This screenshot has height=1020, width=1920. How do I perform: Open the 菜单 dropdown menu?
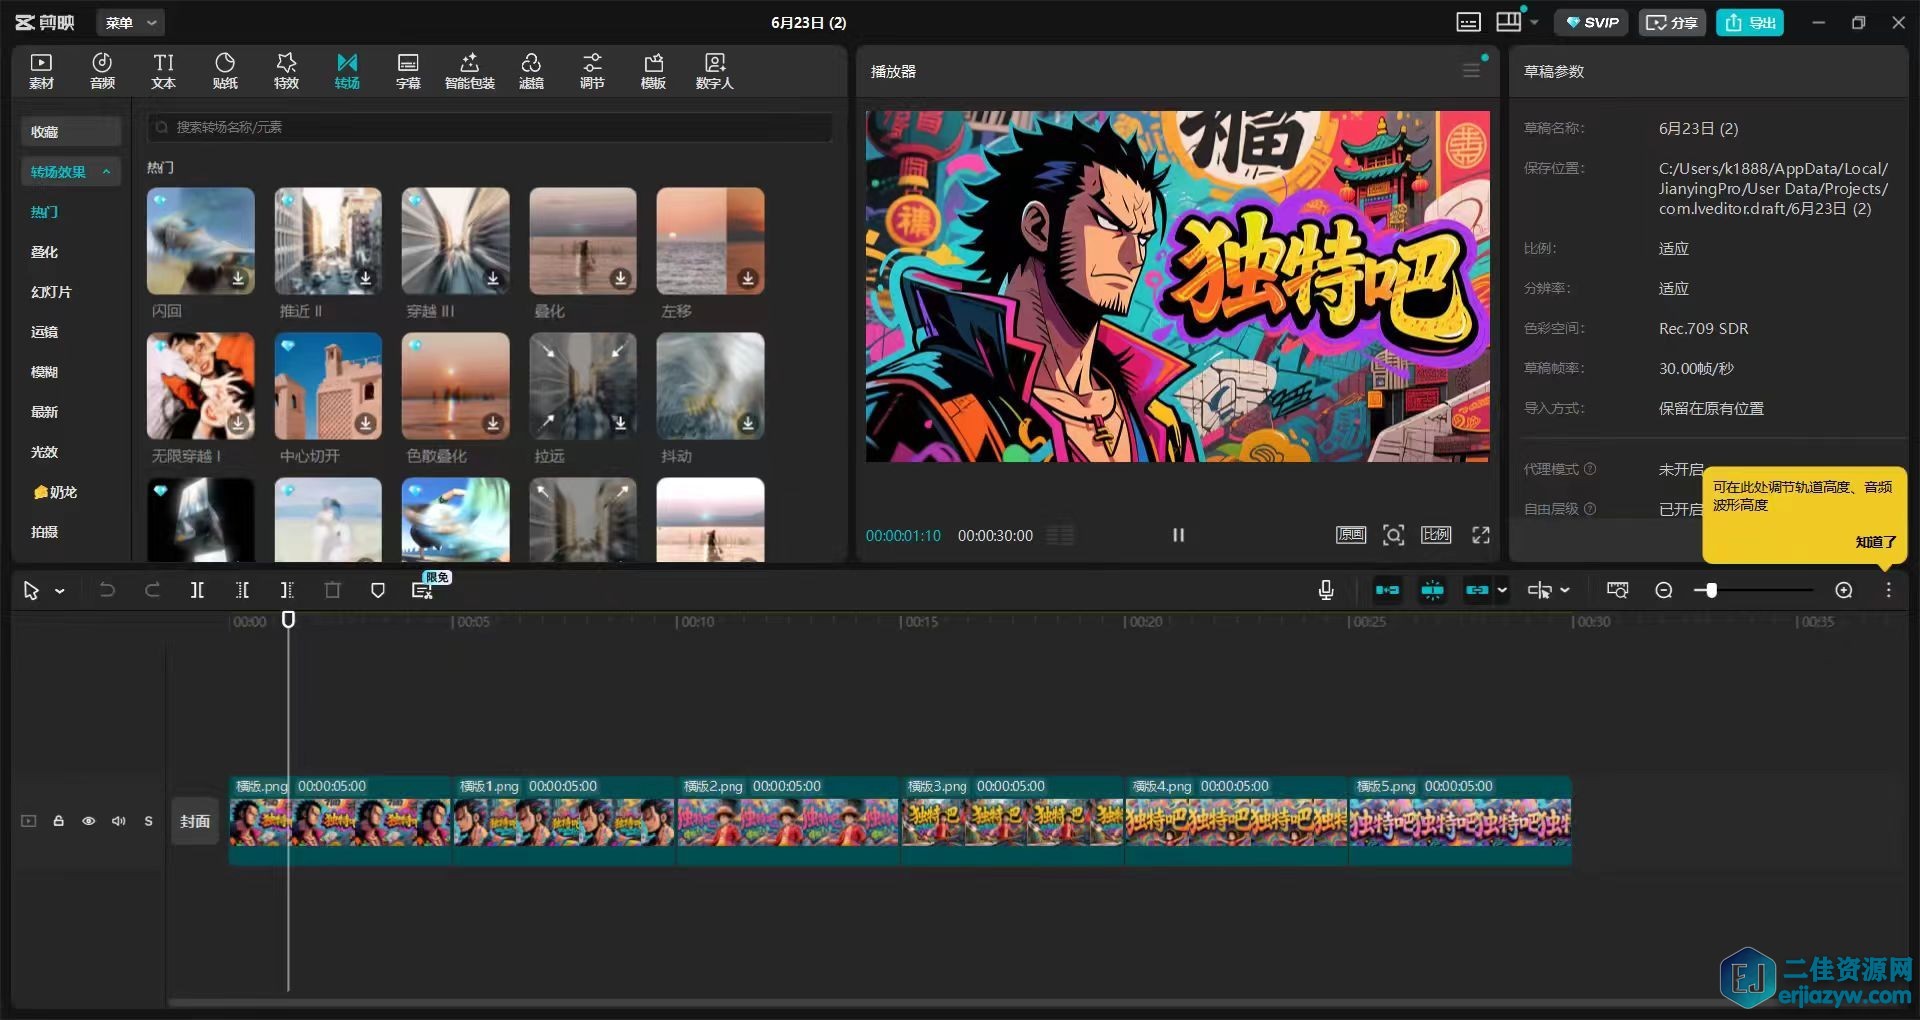click(130, 22)
